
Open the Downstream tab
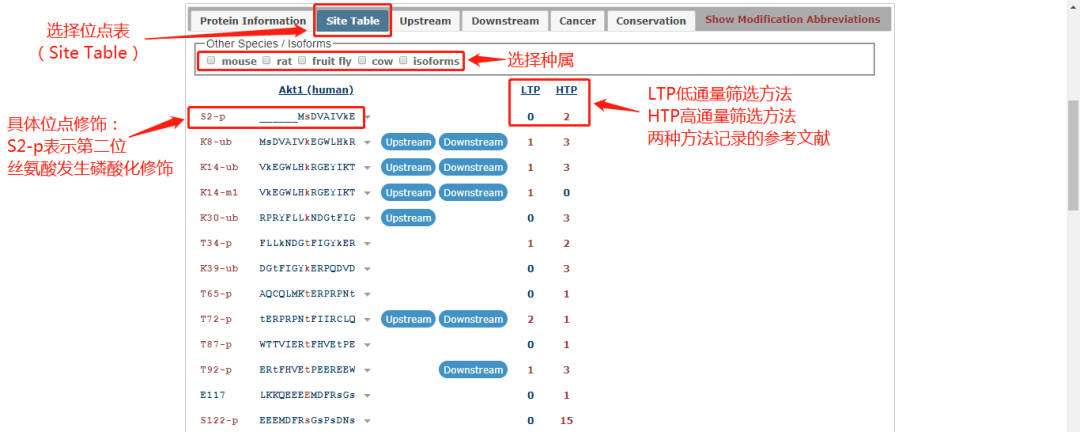505,21
